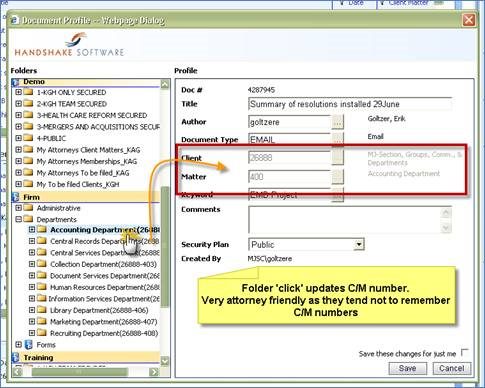Image resolution: width=485 pixels, height=388 pixels.
Task: Open the Document Type lookup ellipsis button
Action: (337, 138)
